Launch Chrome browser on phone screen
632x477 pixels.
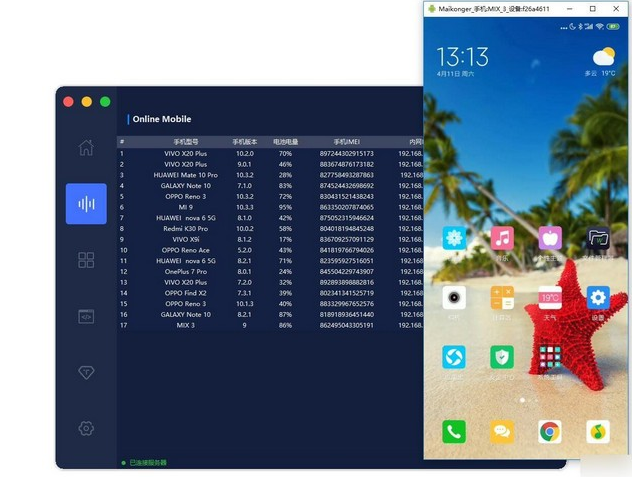click(550, 431)
